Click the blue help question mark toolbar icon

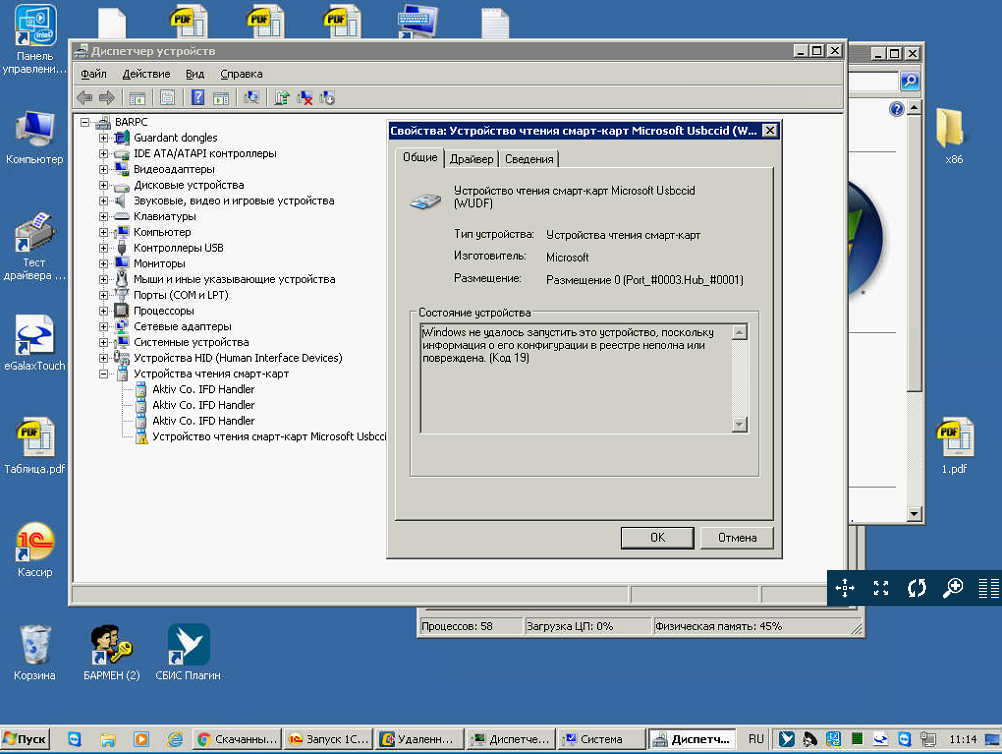(198, 97)
